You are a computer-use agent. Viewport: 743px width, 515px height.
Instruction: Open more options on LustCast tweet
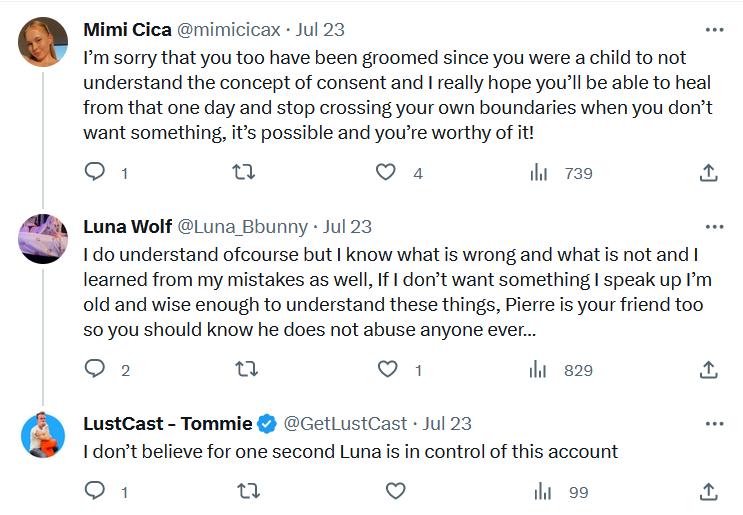click(x=714, y=424)
